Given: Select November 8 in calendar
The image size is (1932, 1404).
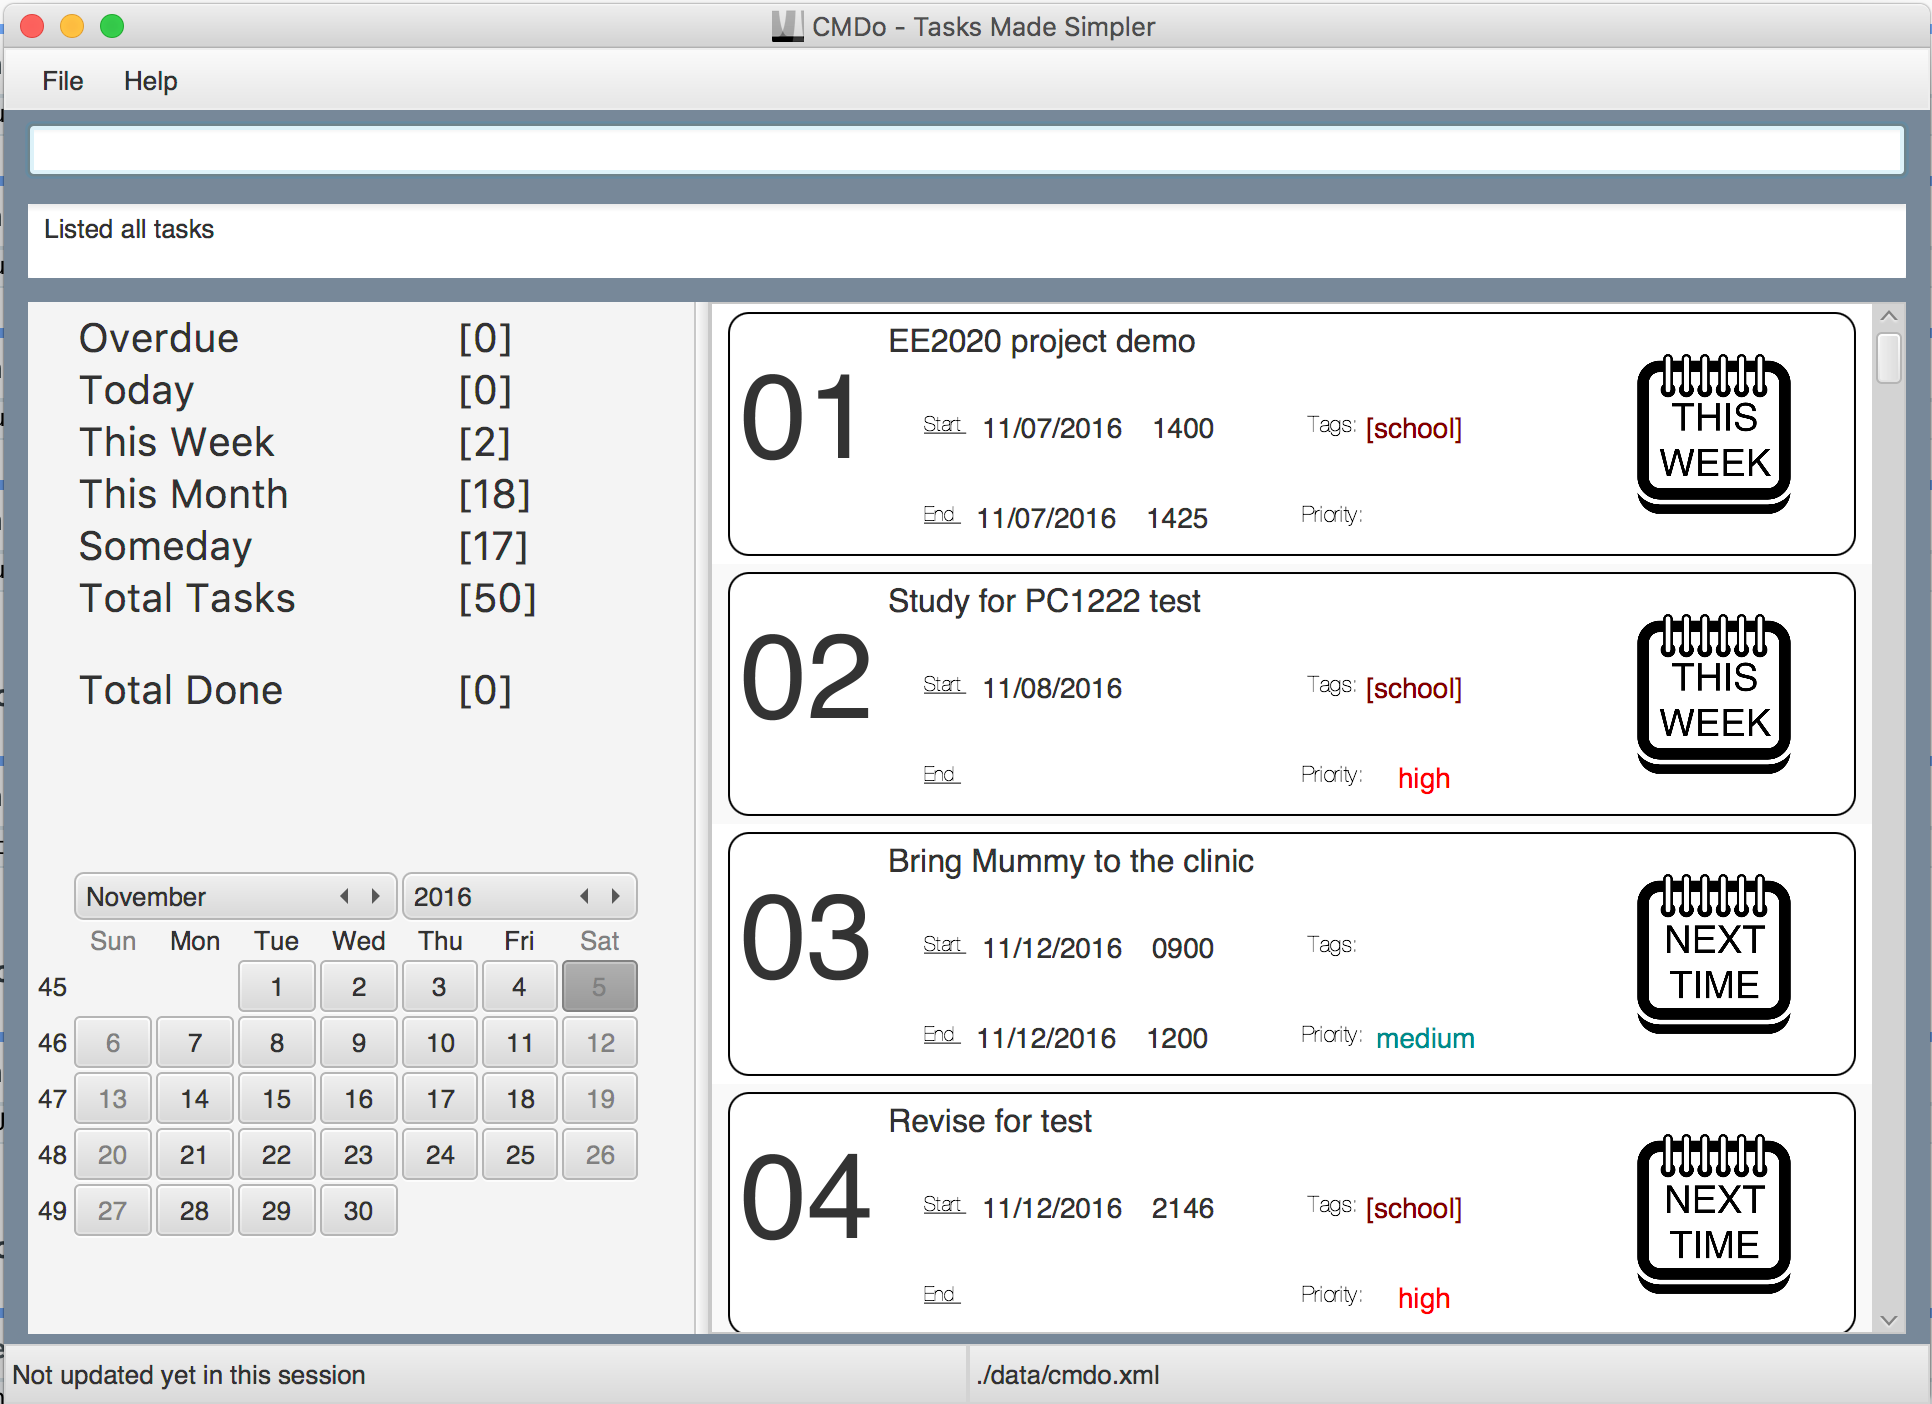Looking at the screenshot, I should coord(276,1043).
